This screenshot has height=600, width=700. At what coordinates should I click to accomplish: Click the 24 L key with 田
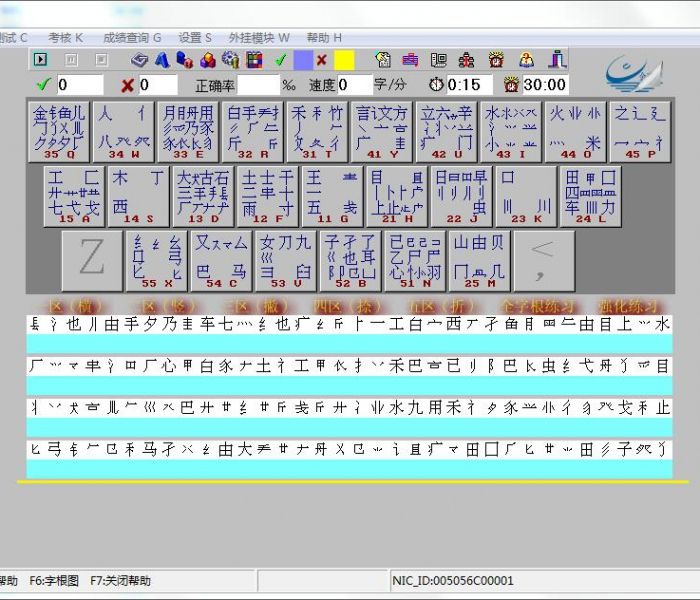coord(591,196)
